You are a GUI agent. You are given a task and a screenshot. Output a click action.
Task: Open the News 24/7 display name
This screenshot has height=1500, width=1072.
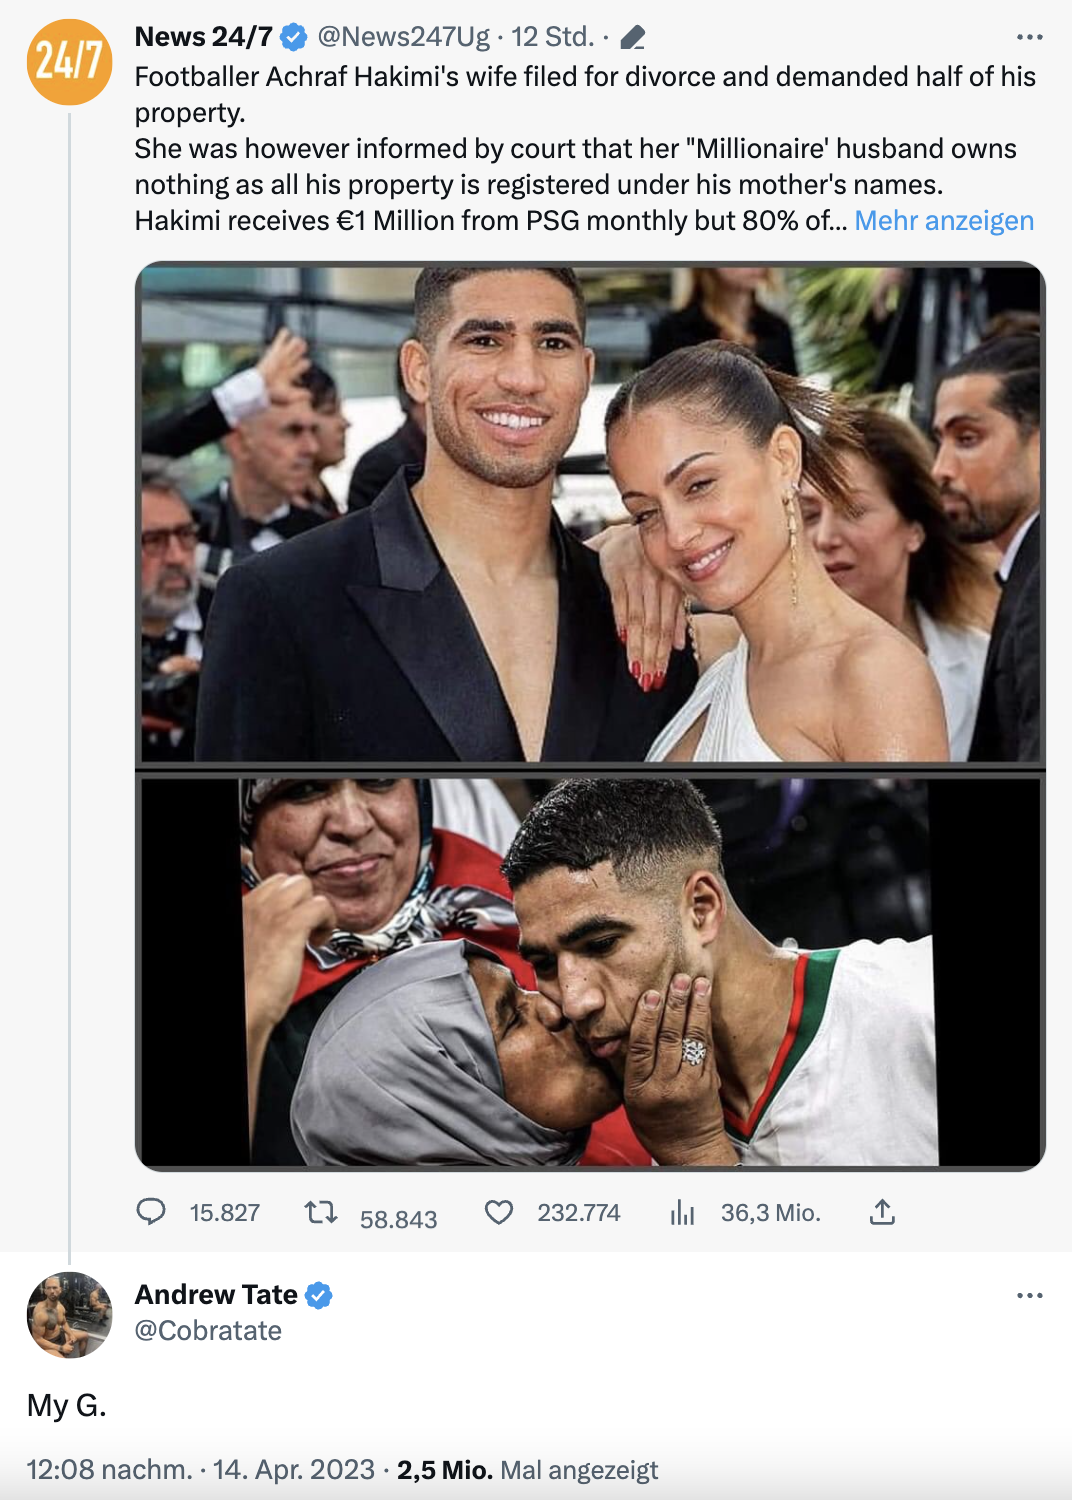(x=203, y=37)
